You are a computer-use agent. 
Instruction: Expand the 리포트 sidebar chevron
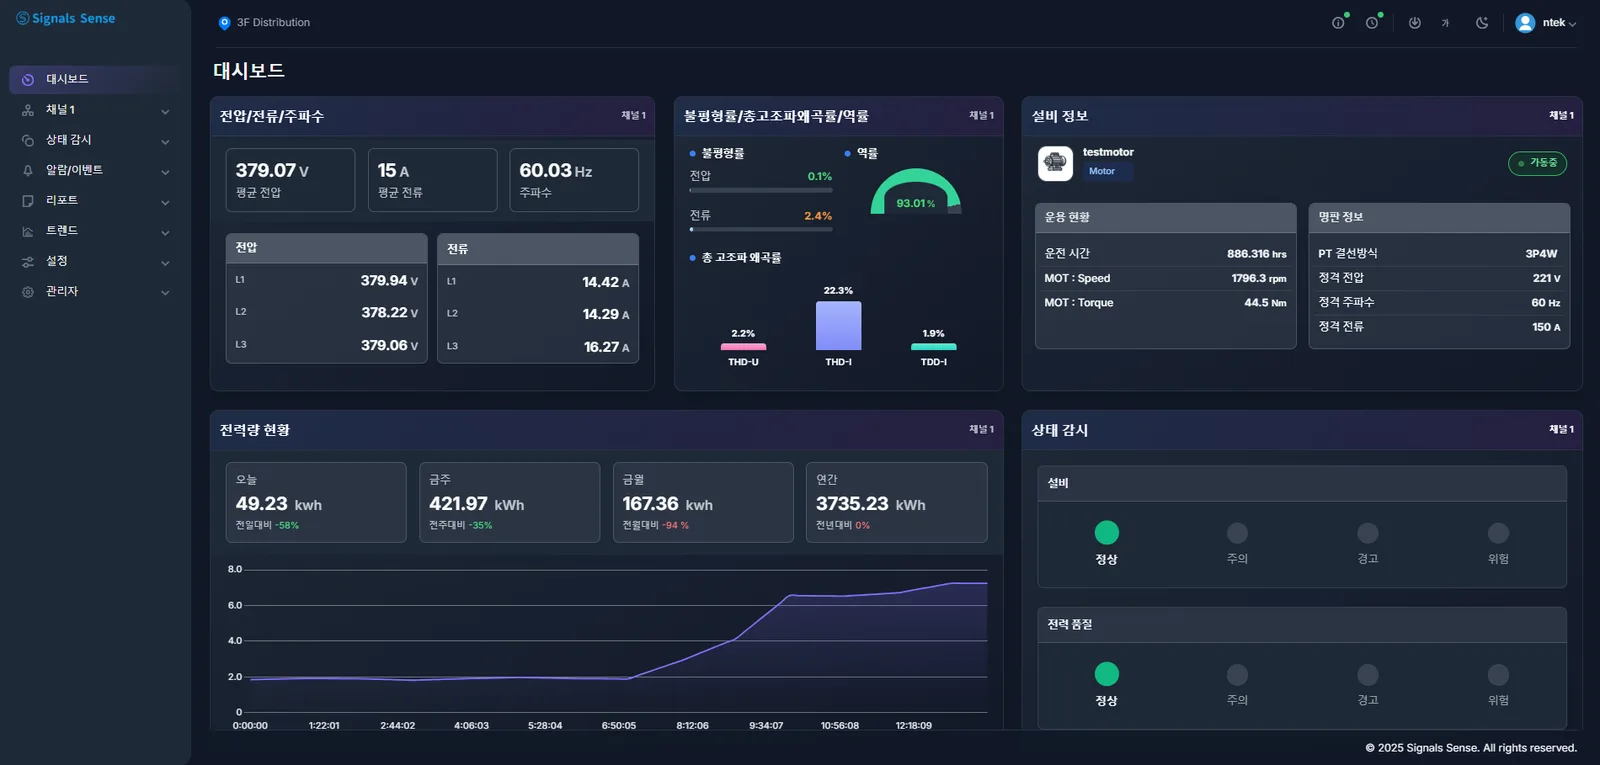(165, 202)
